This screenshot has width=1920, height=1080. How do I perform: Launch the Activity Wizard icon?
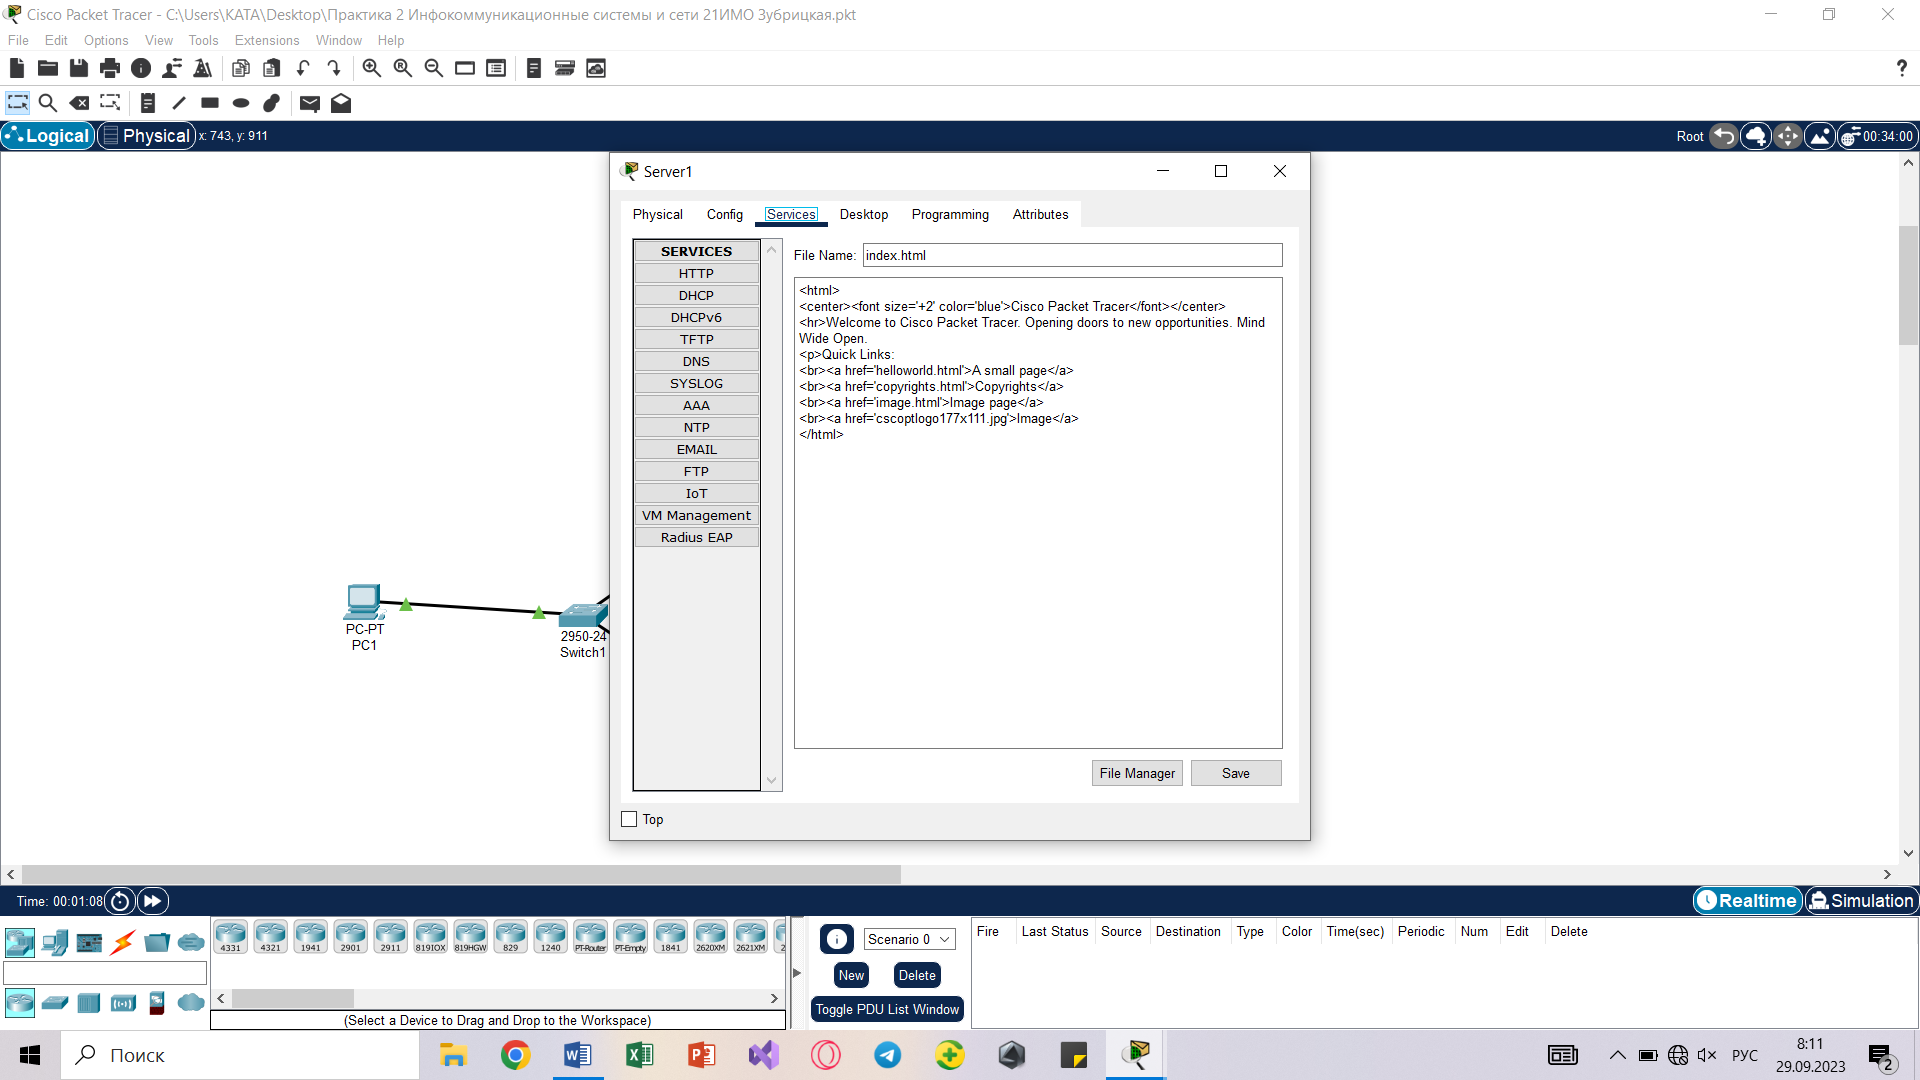(172, 68)
